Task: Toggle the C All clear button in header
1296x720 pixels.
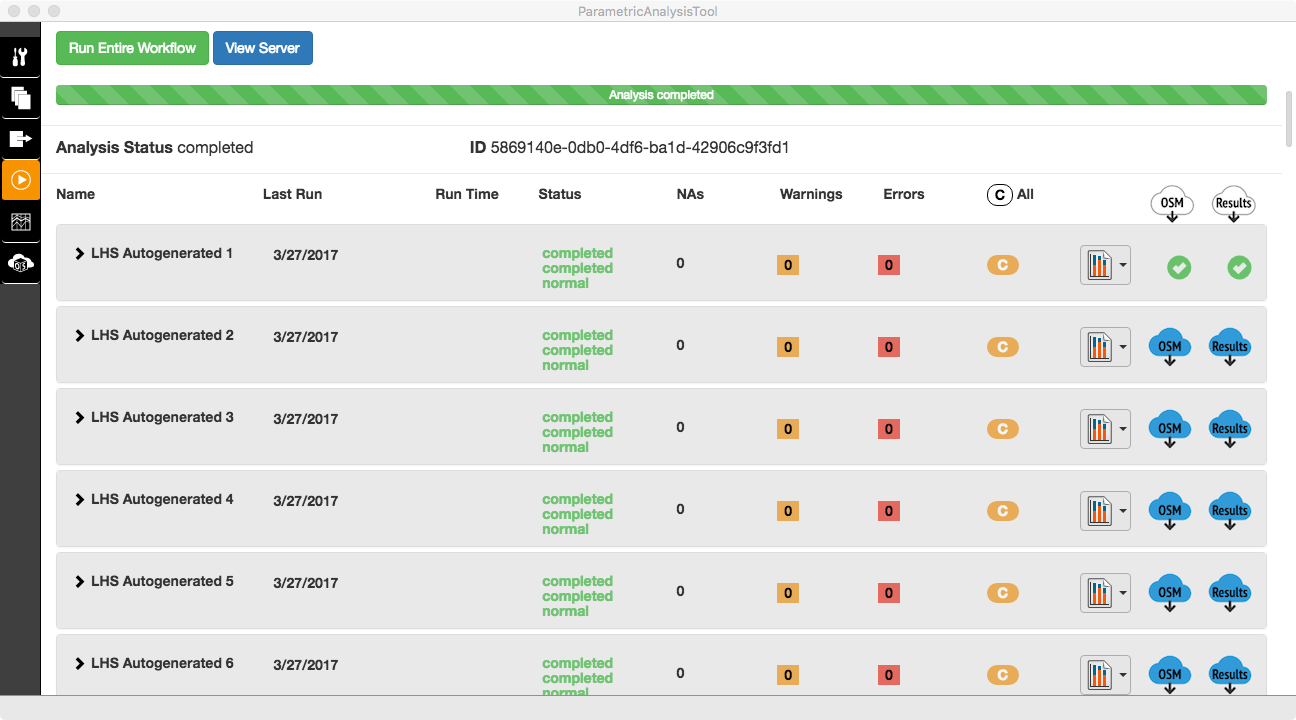Action: click(x=999, y=195)
